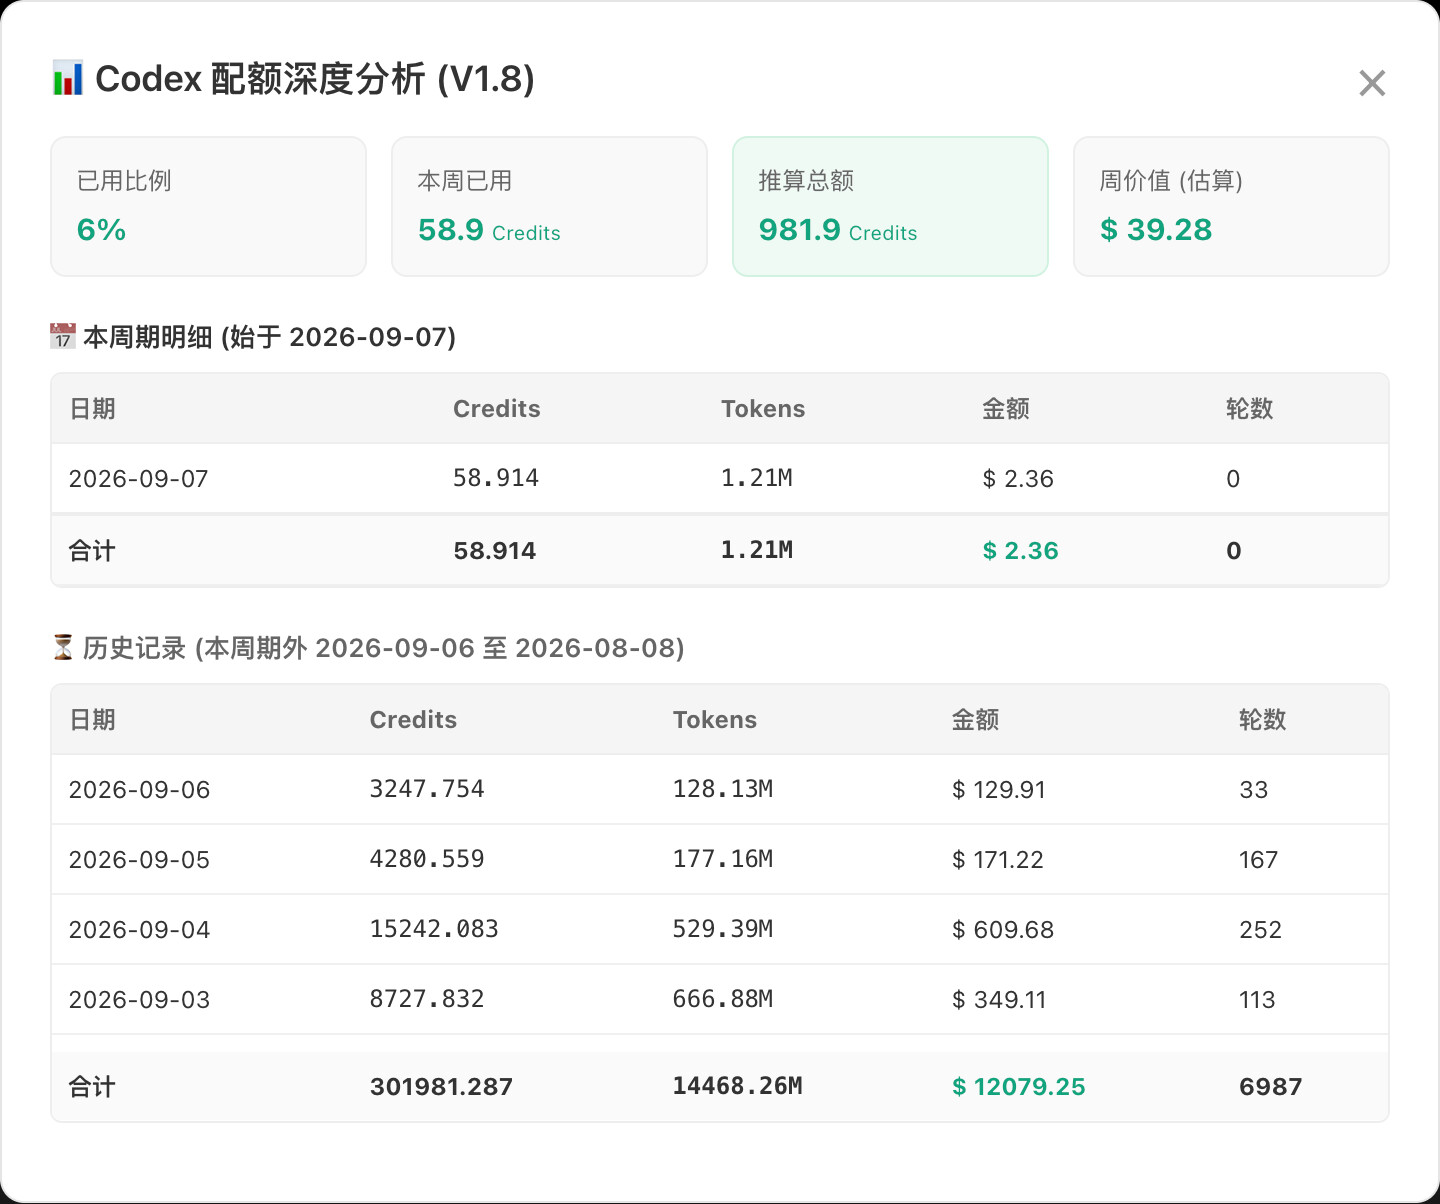
Task: Click the 15242.083 credits value
Action: (434, 929)
